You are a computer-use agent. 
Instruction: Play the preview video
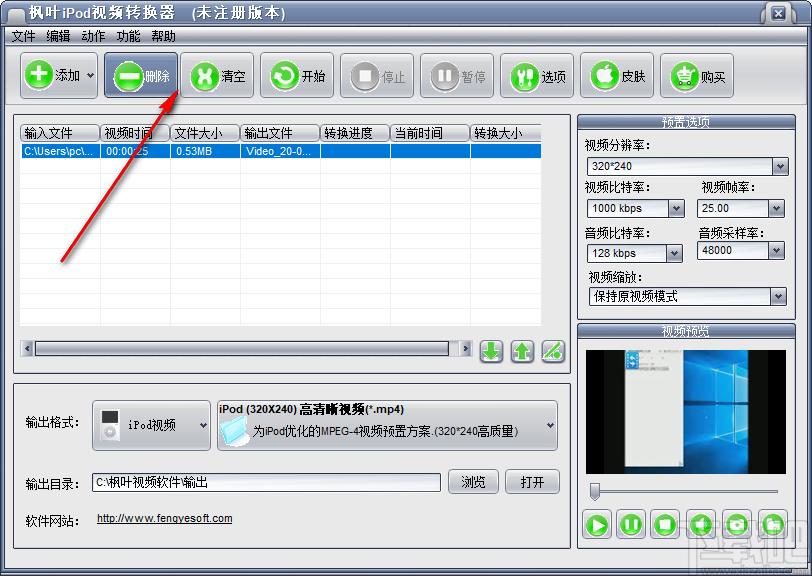(597, 525)
